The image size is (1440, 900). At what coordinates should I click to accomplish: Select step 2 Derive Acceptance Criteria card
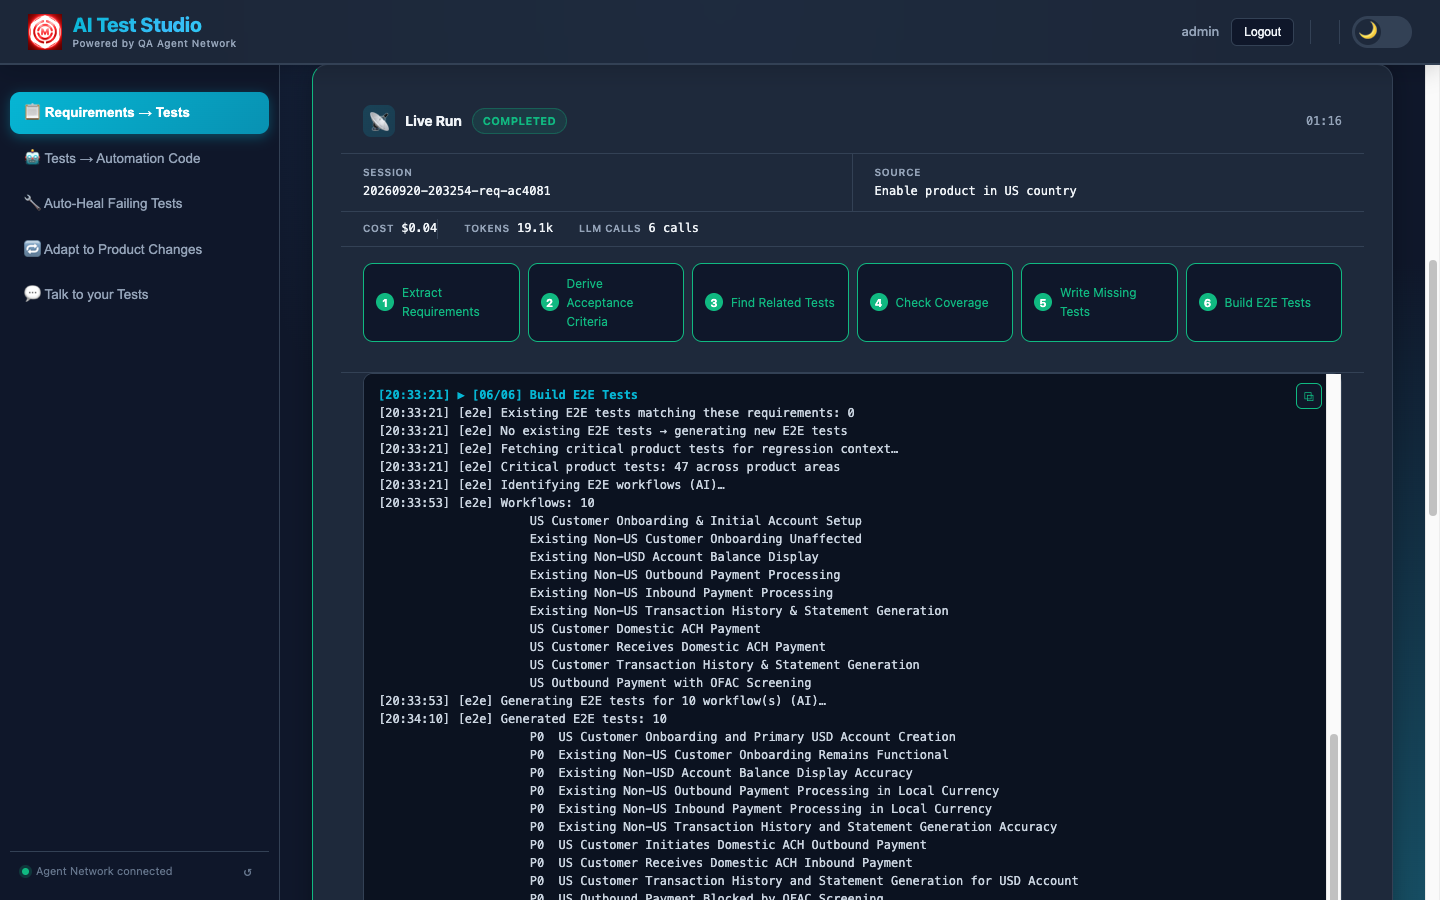[x=606, y=302]
